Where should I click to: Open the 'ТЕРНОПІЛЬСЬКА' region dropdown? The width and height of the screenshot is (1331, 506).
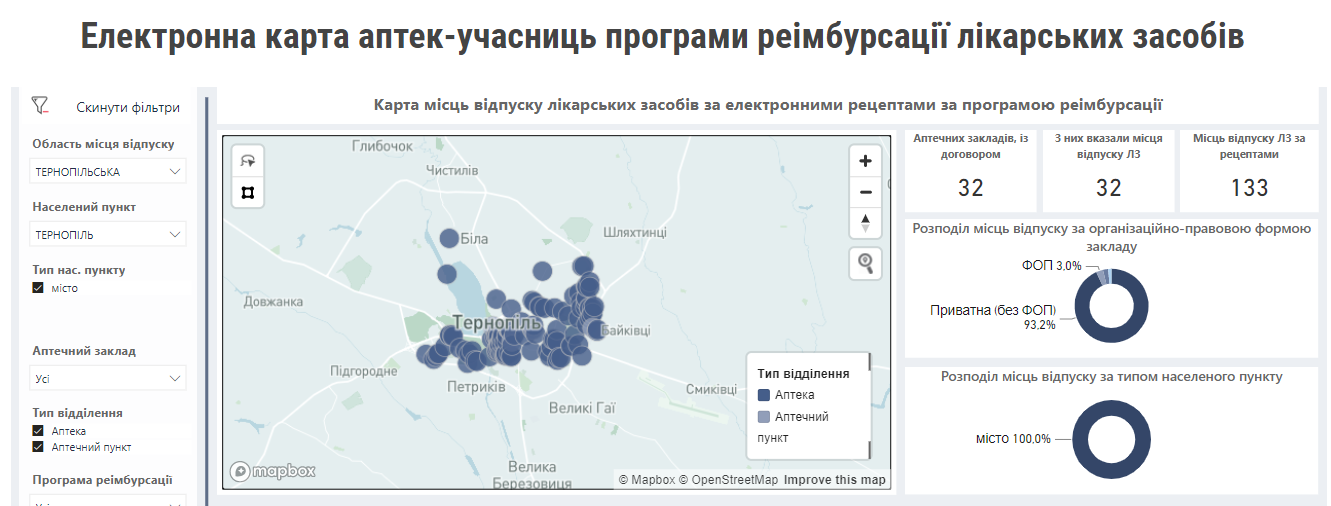coord(108,172)
